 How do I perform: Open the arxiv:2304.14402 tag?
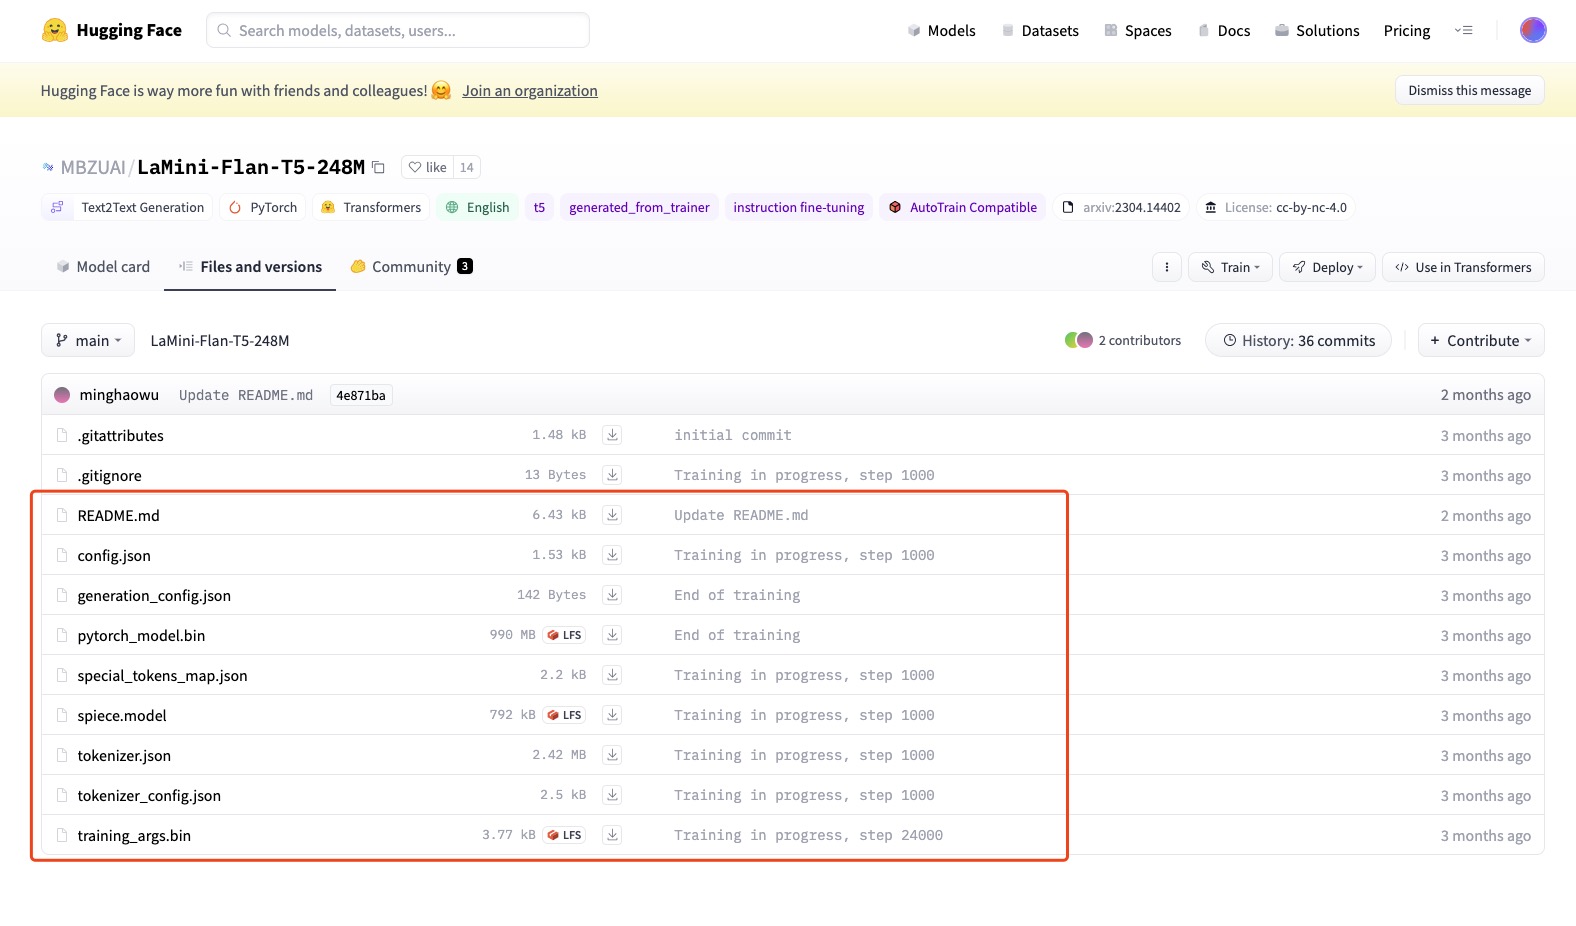(x=1121, y=207)
